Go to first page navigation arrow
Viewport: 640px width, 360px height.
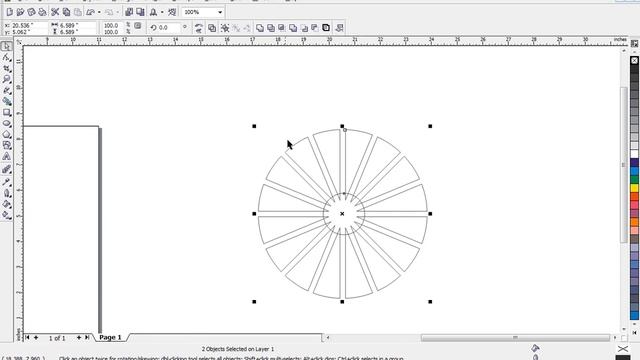(27, 338)
